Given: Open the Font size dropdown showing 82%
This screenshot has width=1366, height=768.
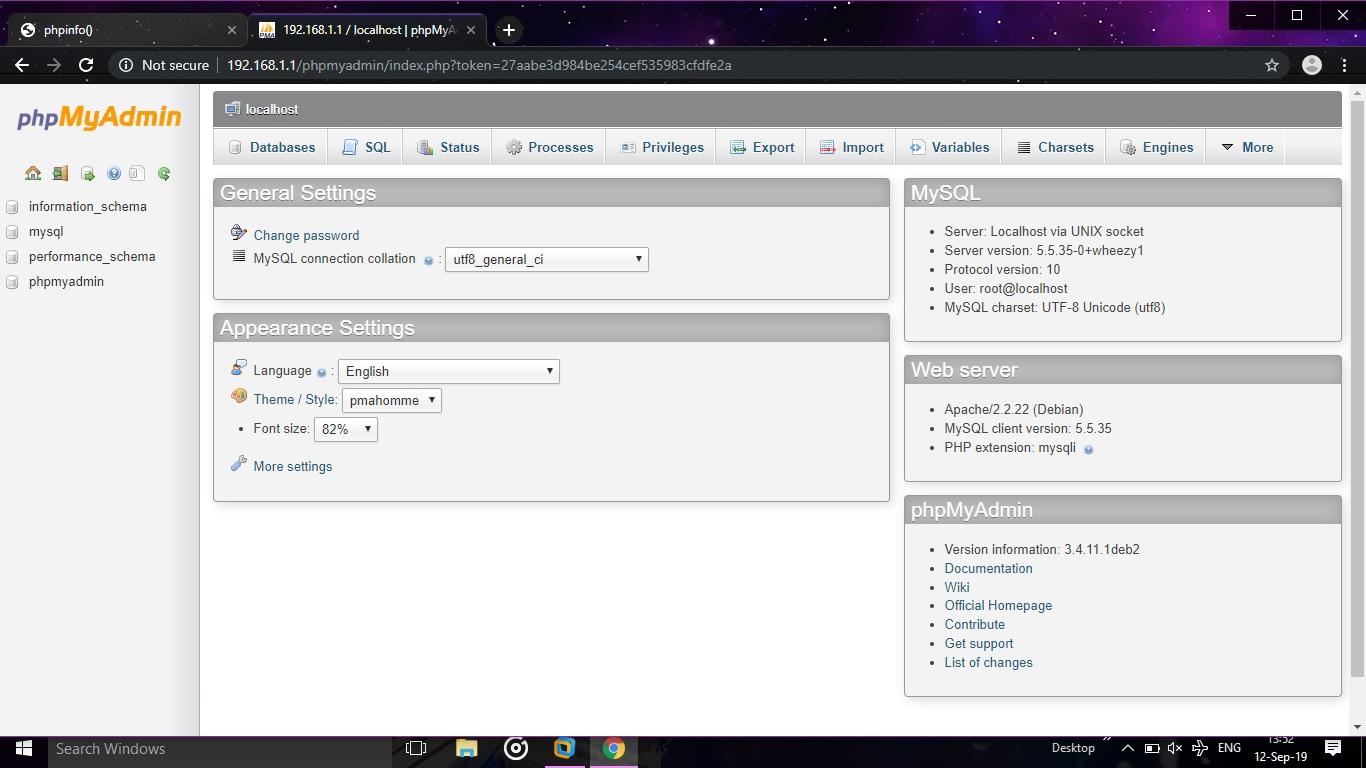Looking at the screenshot, I should 346,429.
